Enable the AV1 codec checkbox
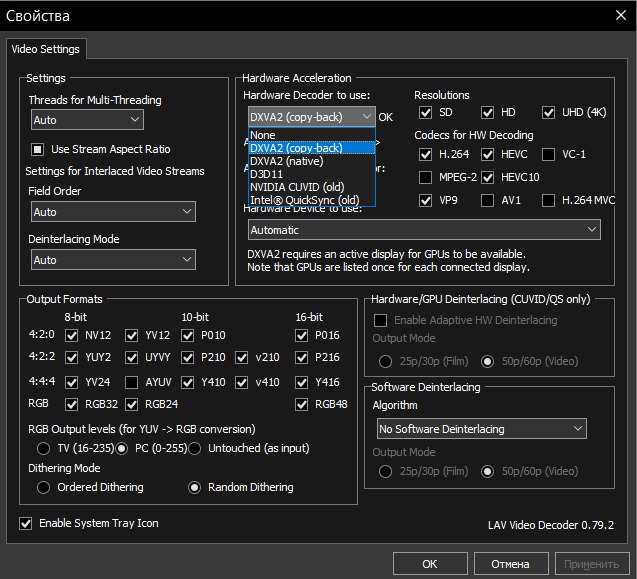The width and height of the screenshot is (637, 579). (x=487, y=200)
